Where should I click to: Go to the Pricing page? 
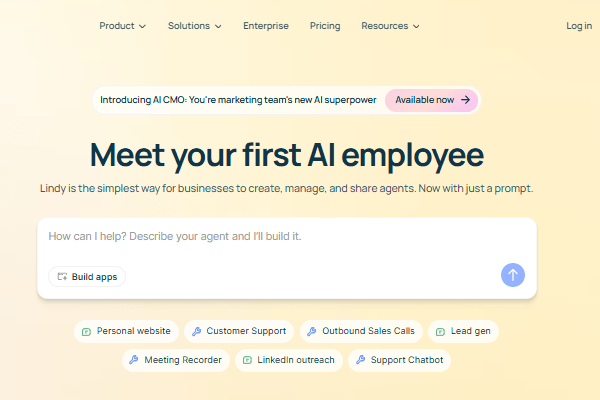[x=325, y=26]
